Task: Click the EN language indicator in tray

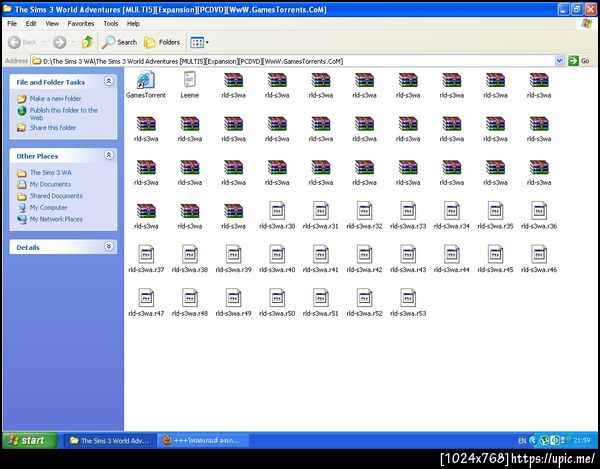Action: [522, 441]
